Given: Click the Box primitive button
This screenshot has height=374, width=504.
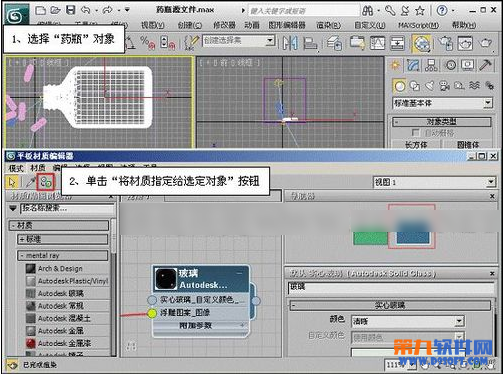Looking at the screenshot, I should pos(416,145).
